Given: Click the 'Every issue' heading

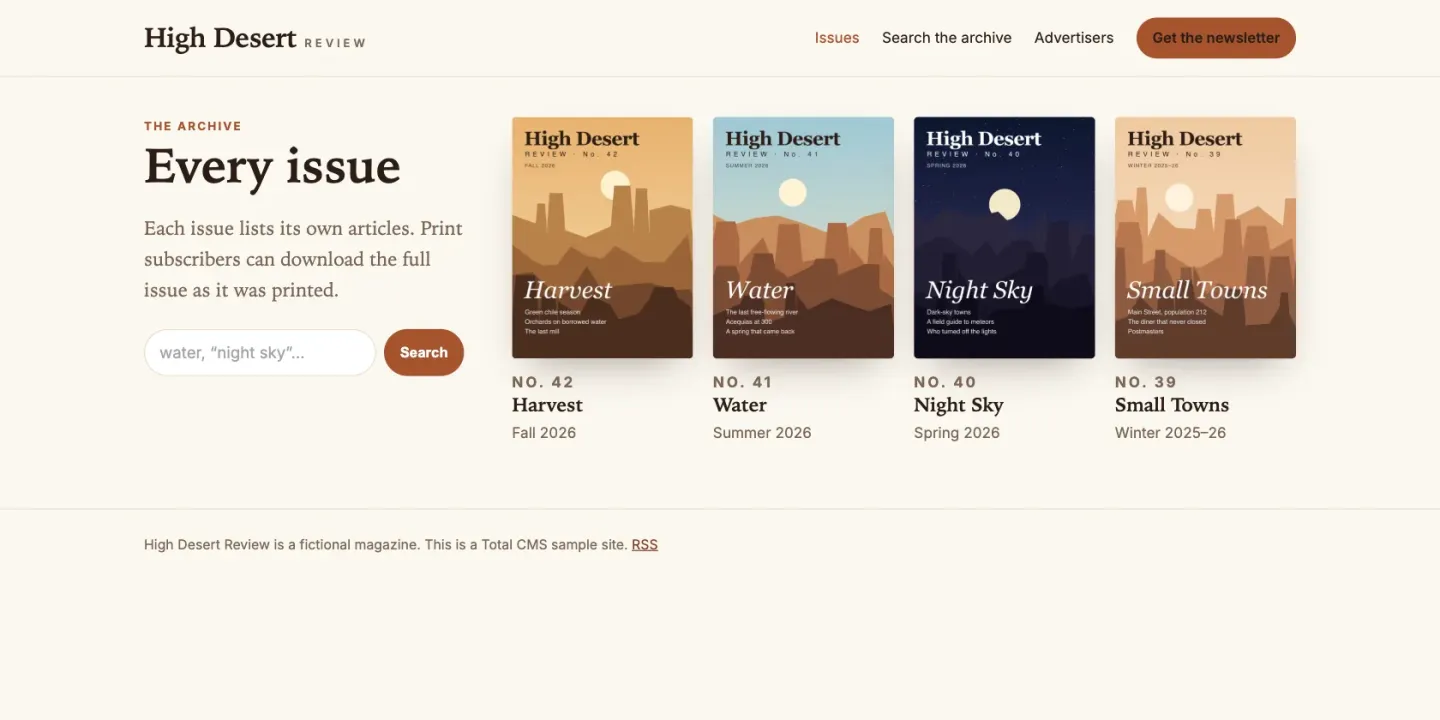Looking at the screenshot, I should click(x=272, y=167).
